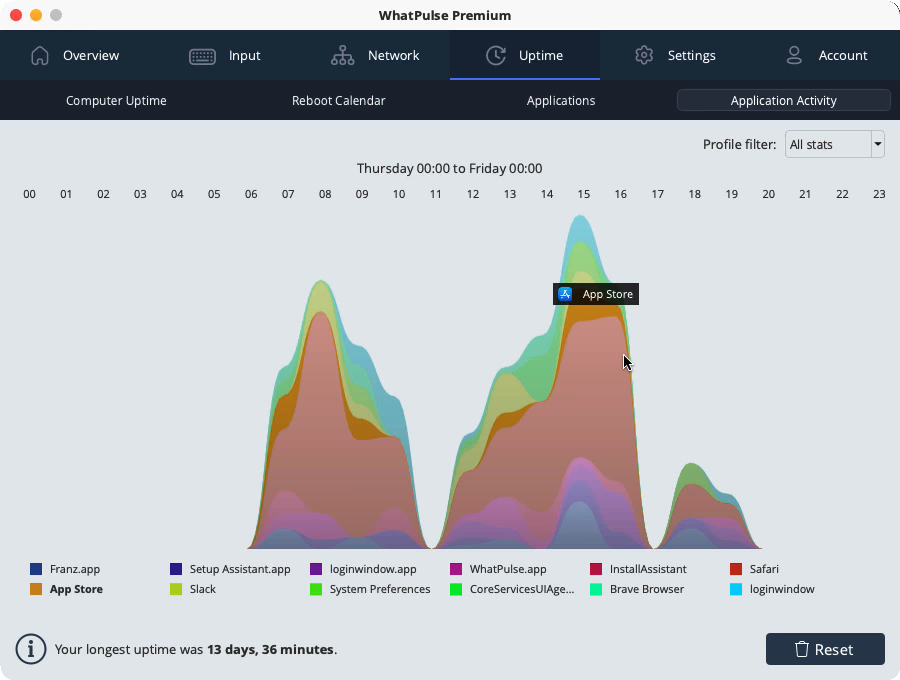This screenshot has width=900, height=680.
Task: Click the Input keyboard icon
Action: (202, 56)
